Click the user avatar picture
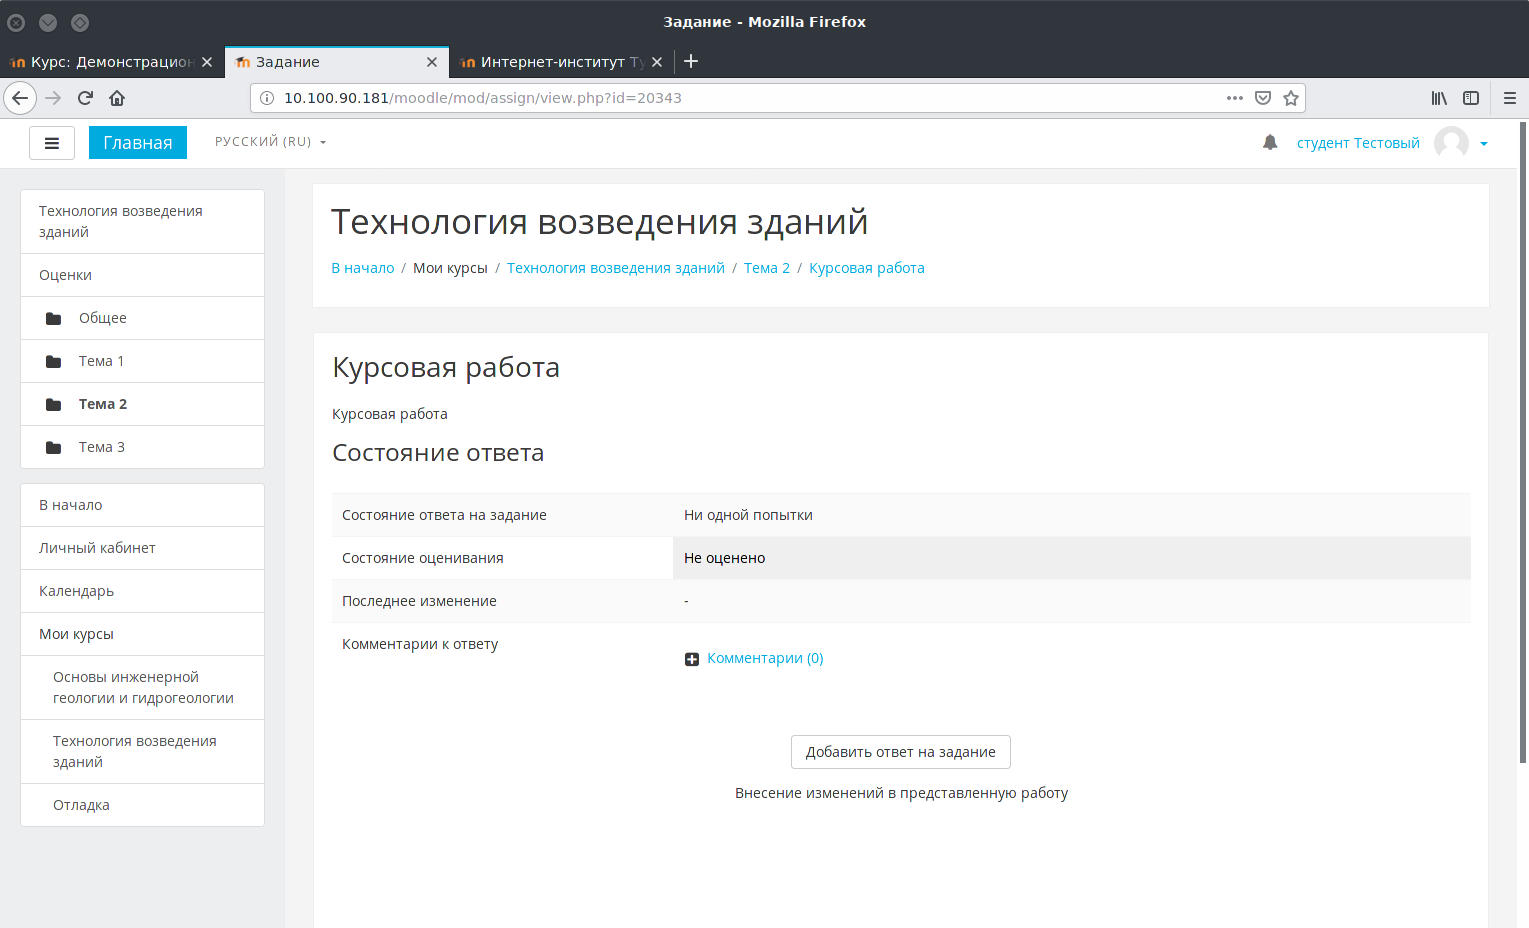Screen dimensions: 1529x928 point(1451,143)
